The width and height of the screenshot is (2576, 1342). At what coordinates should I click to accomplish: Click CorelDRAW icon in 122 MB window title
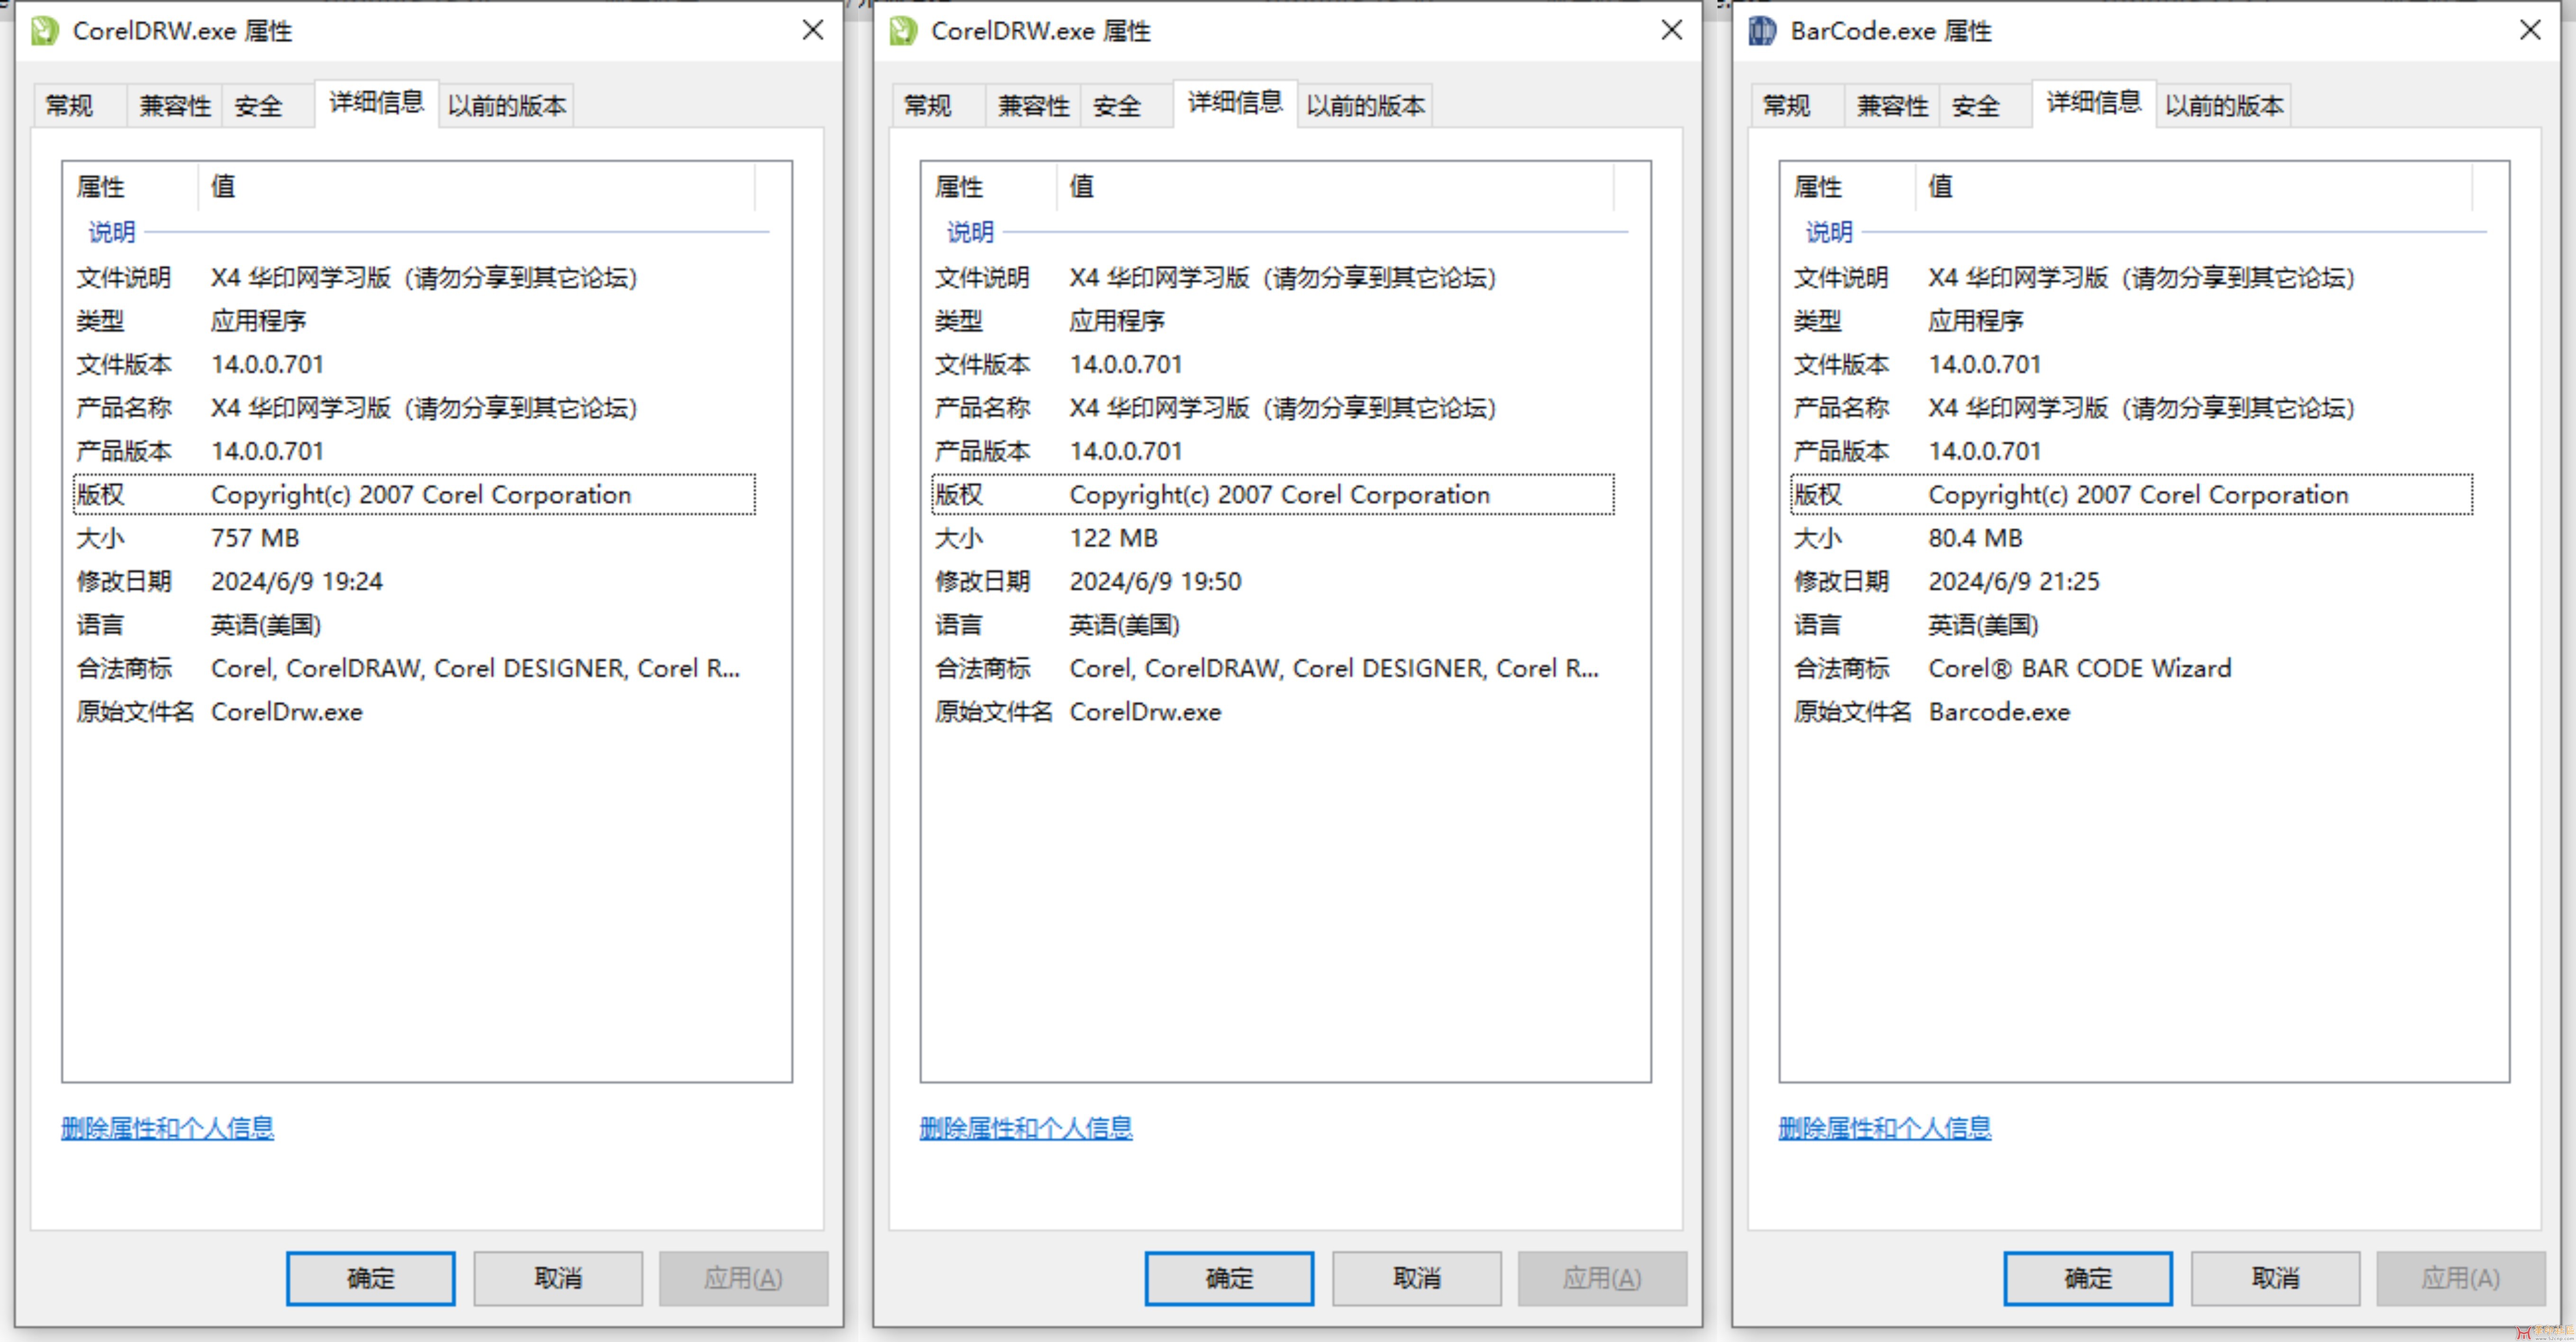click(903, 31)
